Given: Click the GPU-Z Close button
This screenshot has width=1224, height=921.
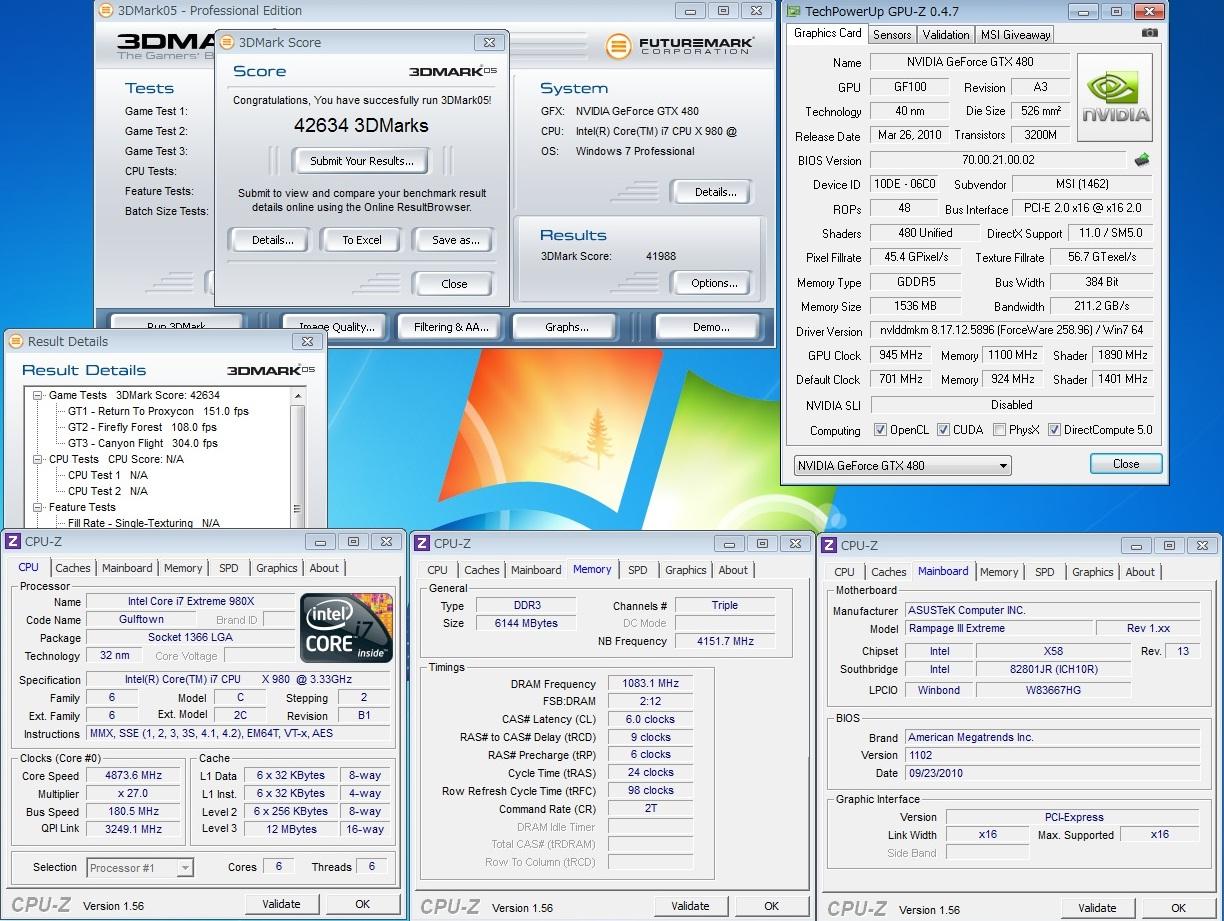Looking at the screenshot, I should pos(1126,464).
